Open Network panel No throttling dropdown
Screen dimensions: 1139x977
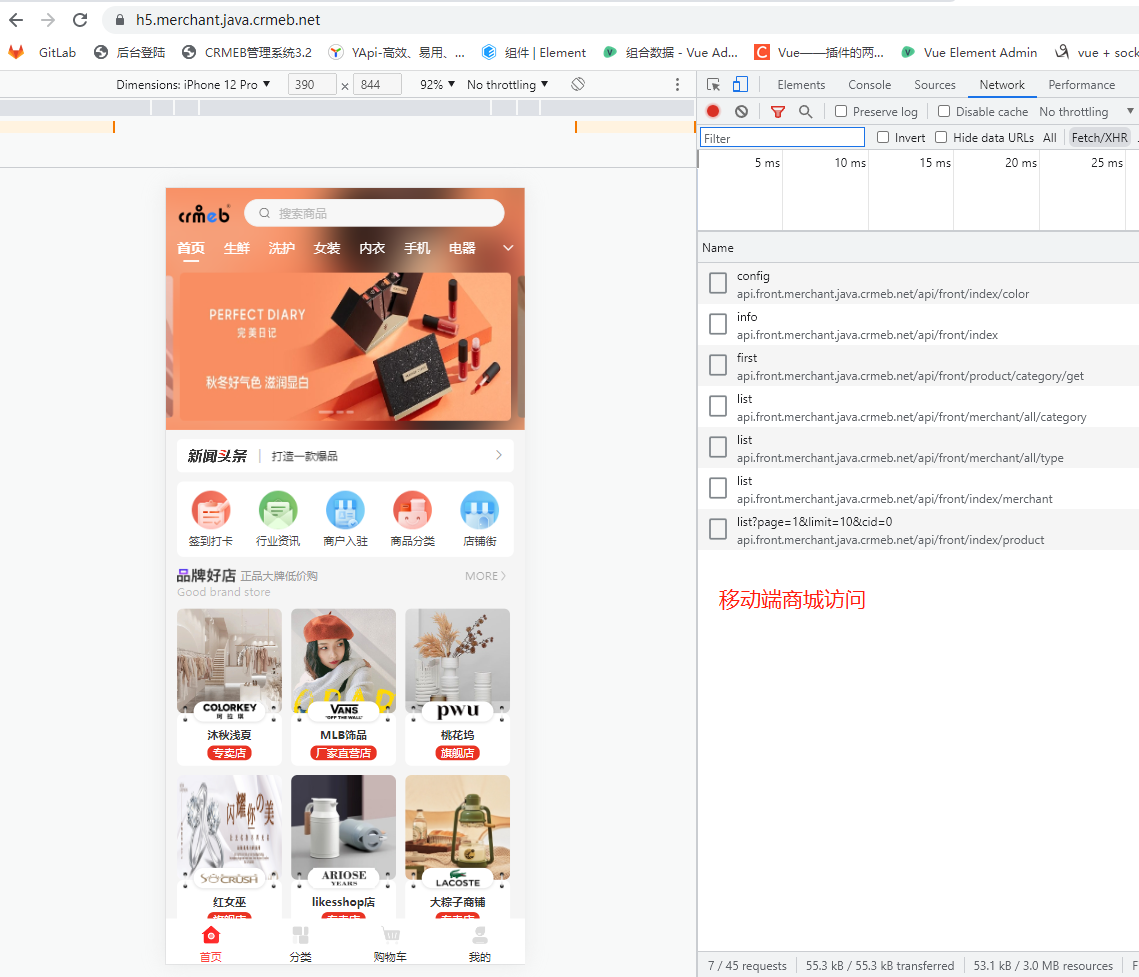pos(1086,111)
